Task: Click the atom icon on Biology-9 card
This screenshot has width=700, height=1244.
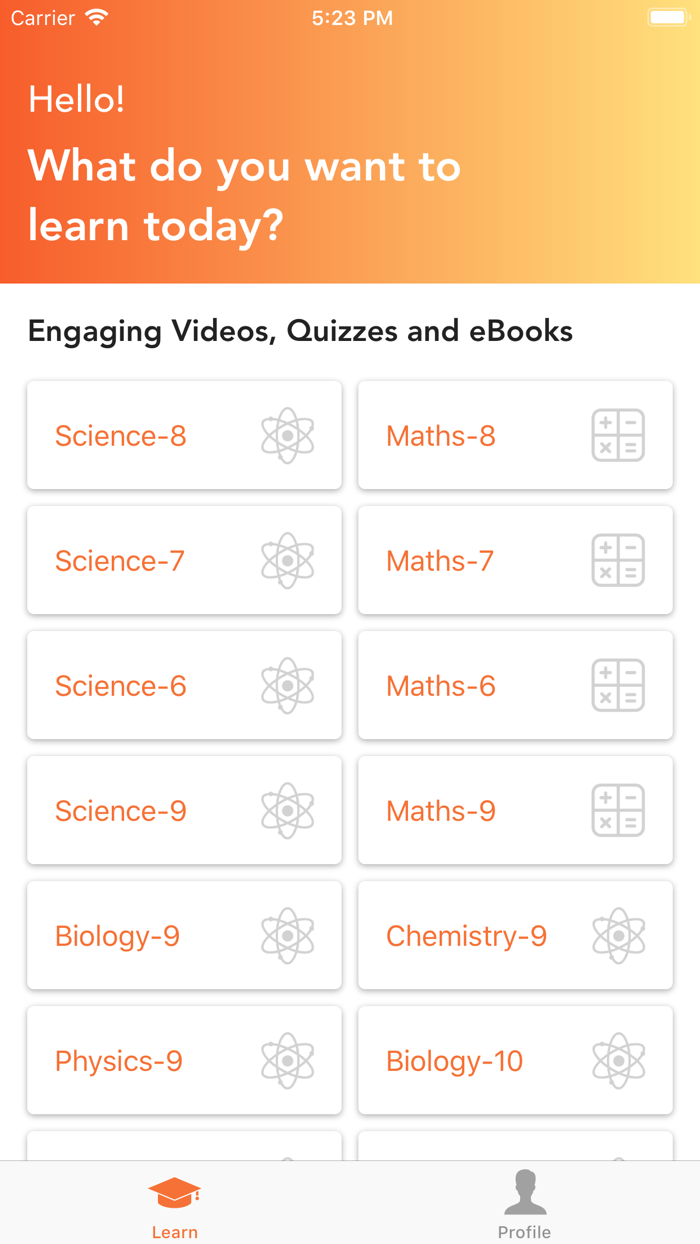Action: click(288, 935)
